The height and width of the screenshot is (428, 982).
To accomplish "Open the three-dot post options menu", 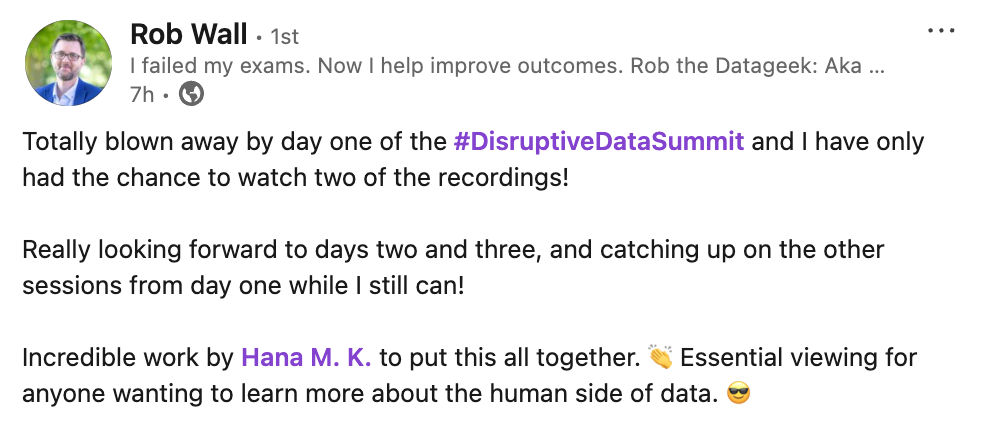I will tap(941, 30).
